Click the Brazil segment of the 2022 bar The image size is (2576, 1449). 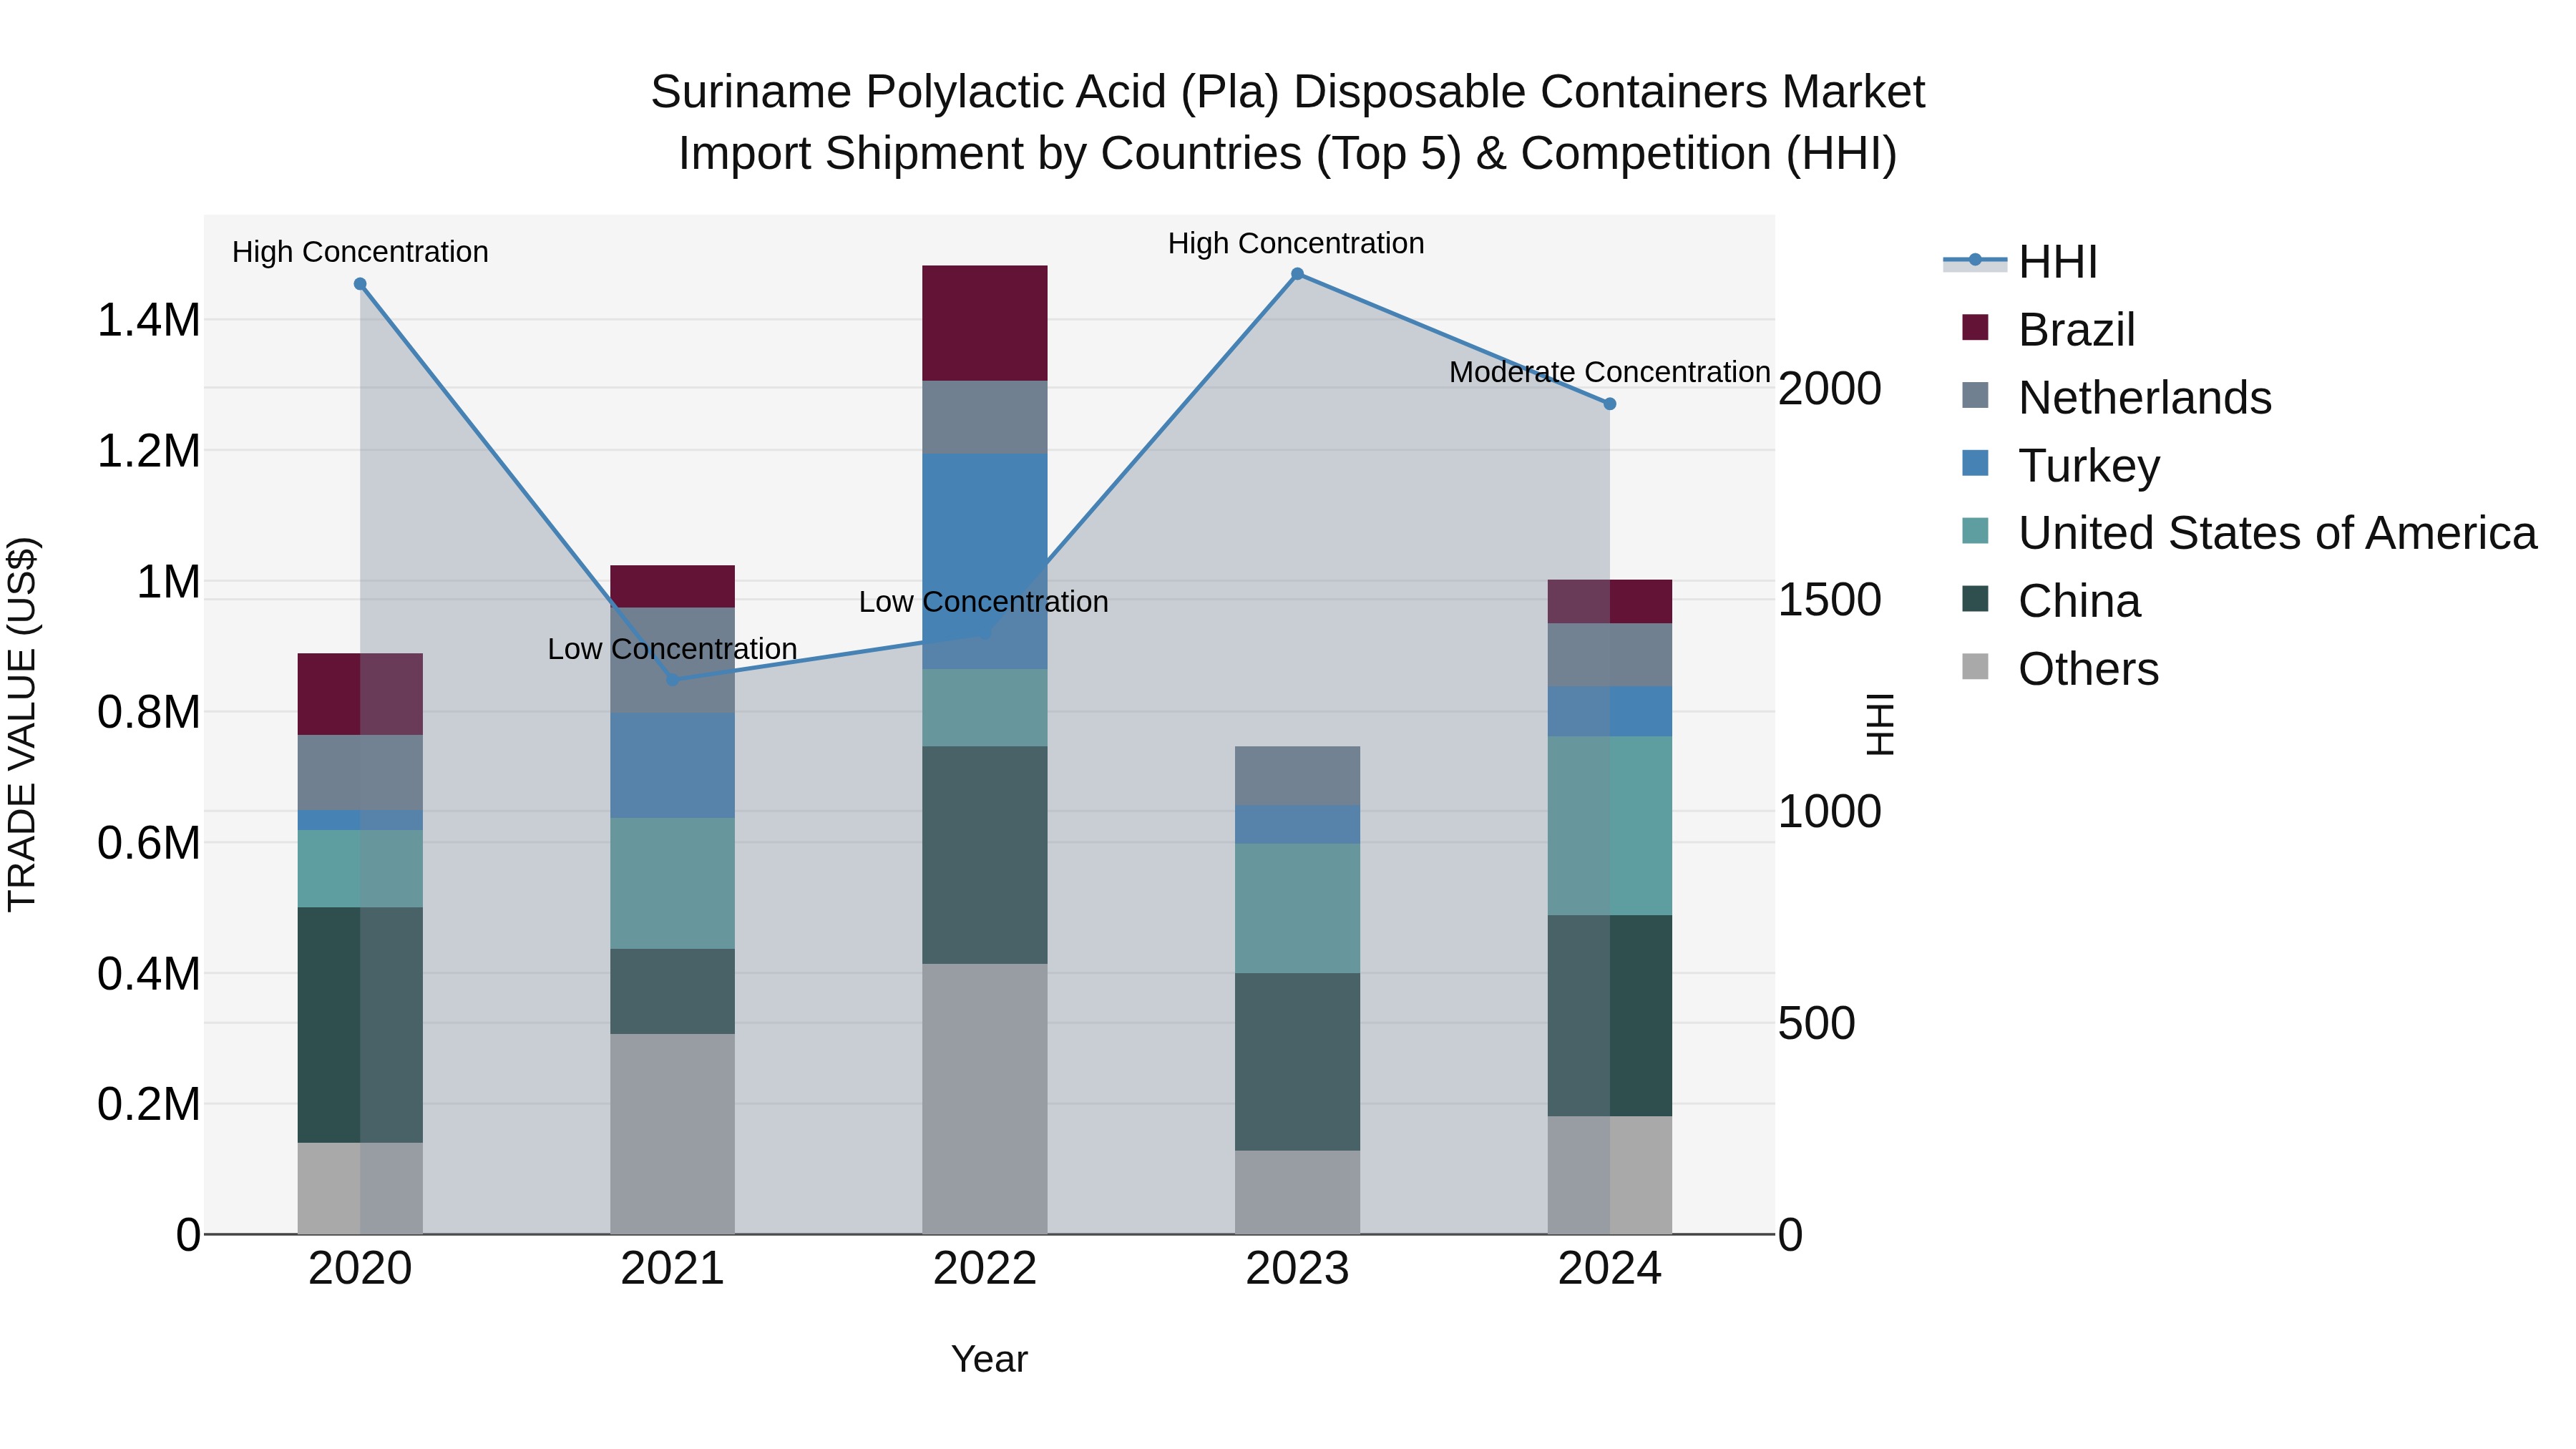tap(985, 323)
